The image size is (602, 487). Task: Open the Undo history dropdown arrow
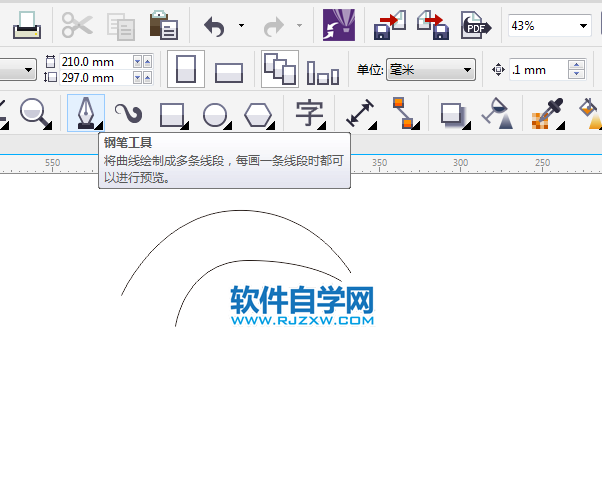(x=241, y=25)
